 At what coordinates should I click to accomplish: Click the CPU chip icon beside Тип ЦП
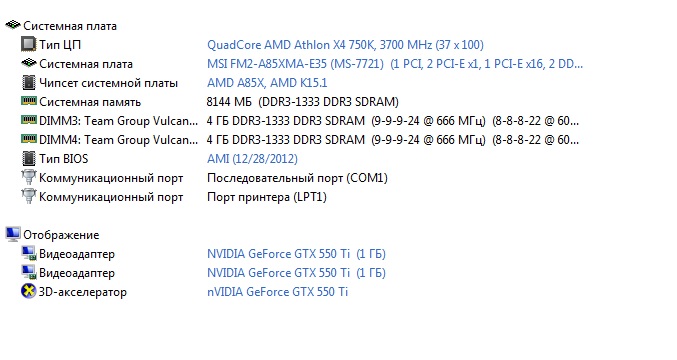pos(28,44)
